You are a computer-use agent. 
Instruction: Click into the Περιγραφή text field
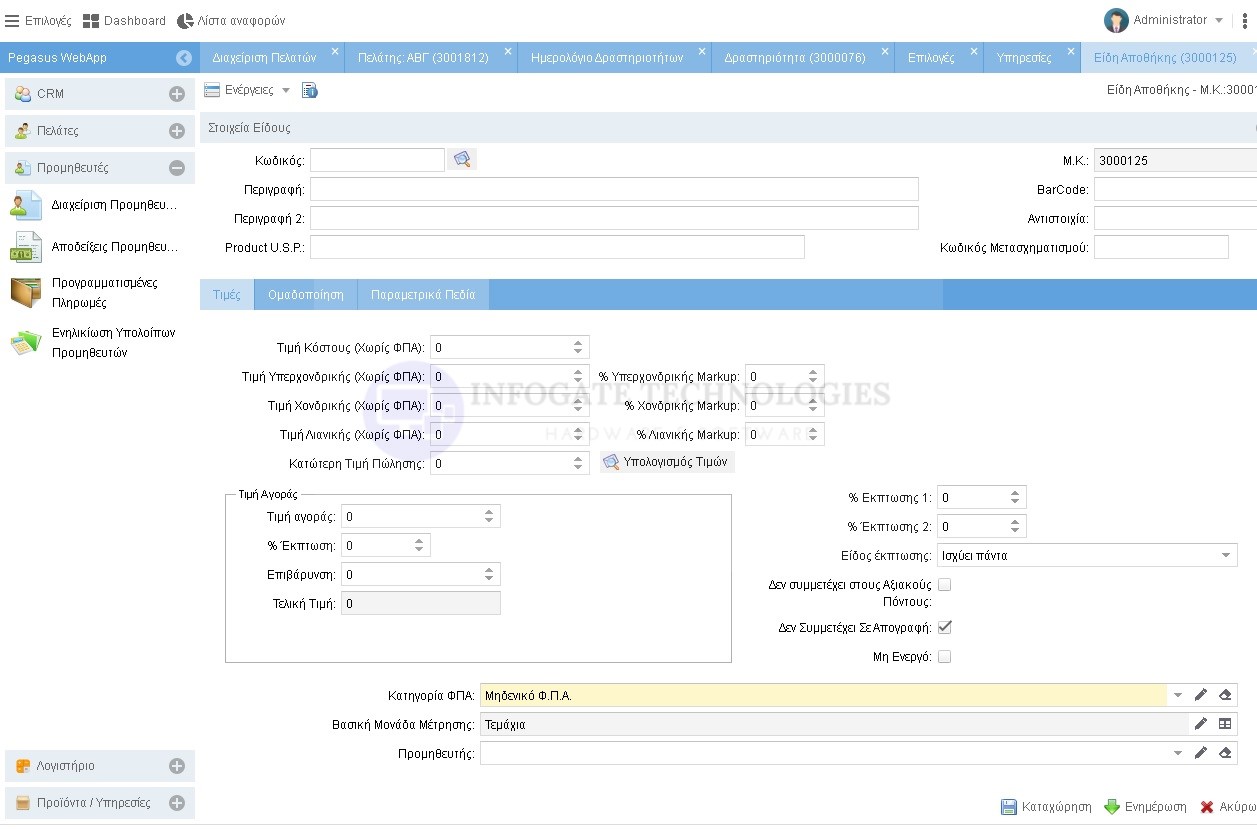tap(614, 189)
